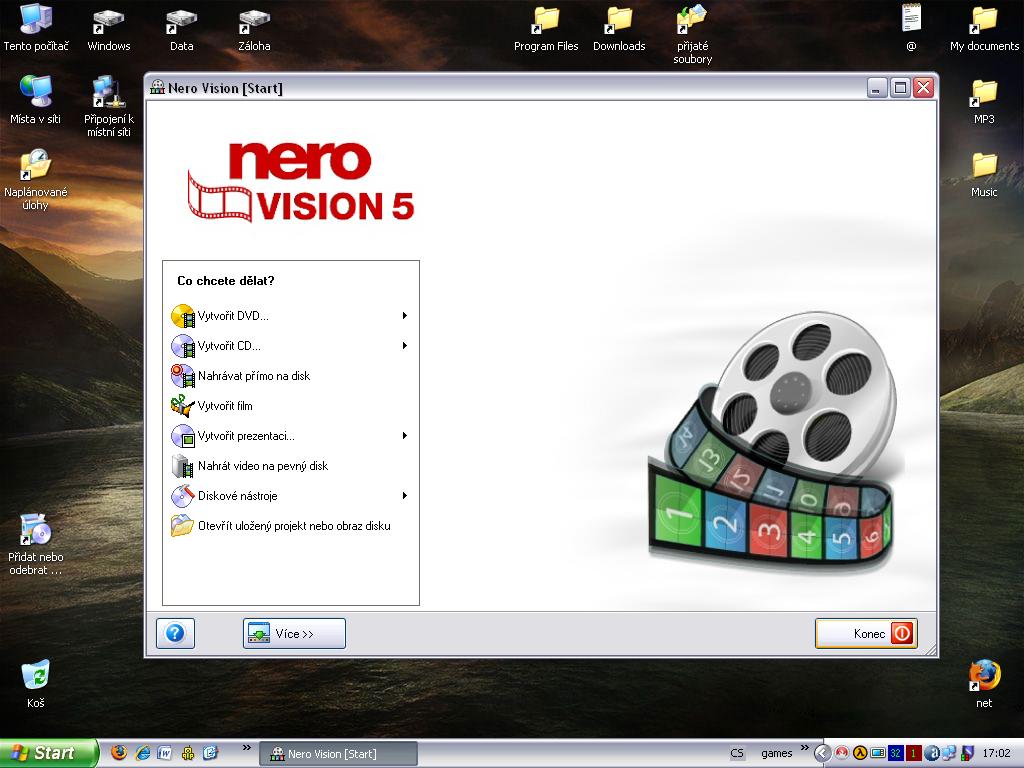Select the MP3 folder on desktop
The width and height of the screenshot is (1024, 768).
pyautogui.click(x=984, y=101)
